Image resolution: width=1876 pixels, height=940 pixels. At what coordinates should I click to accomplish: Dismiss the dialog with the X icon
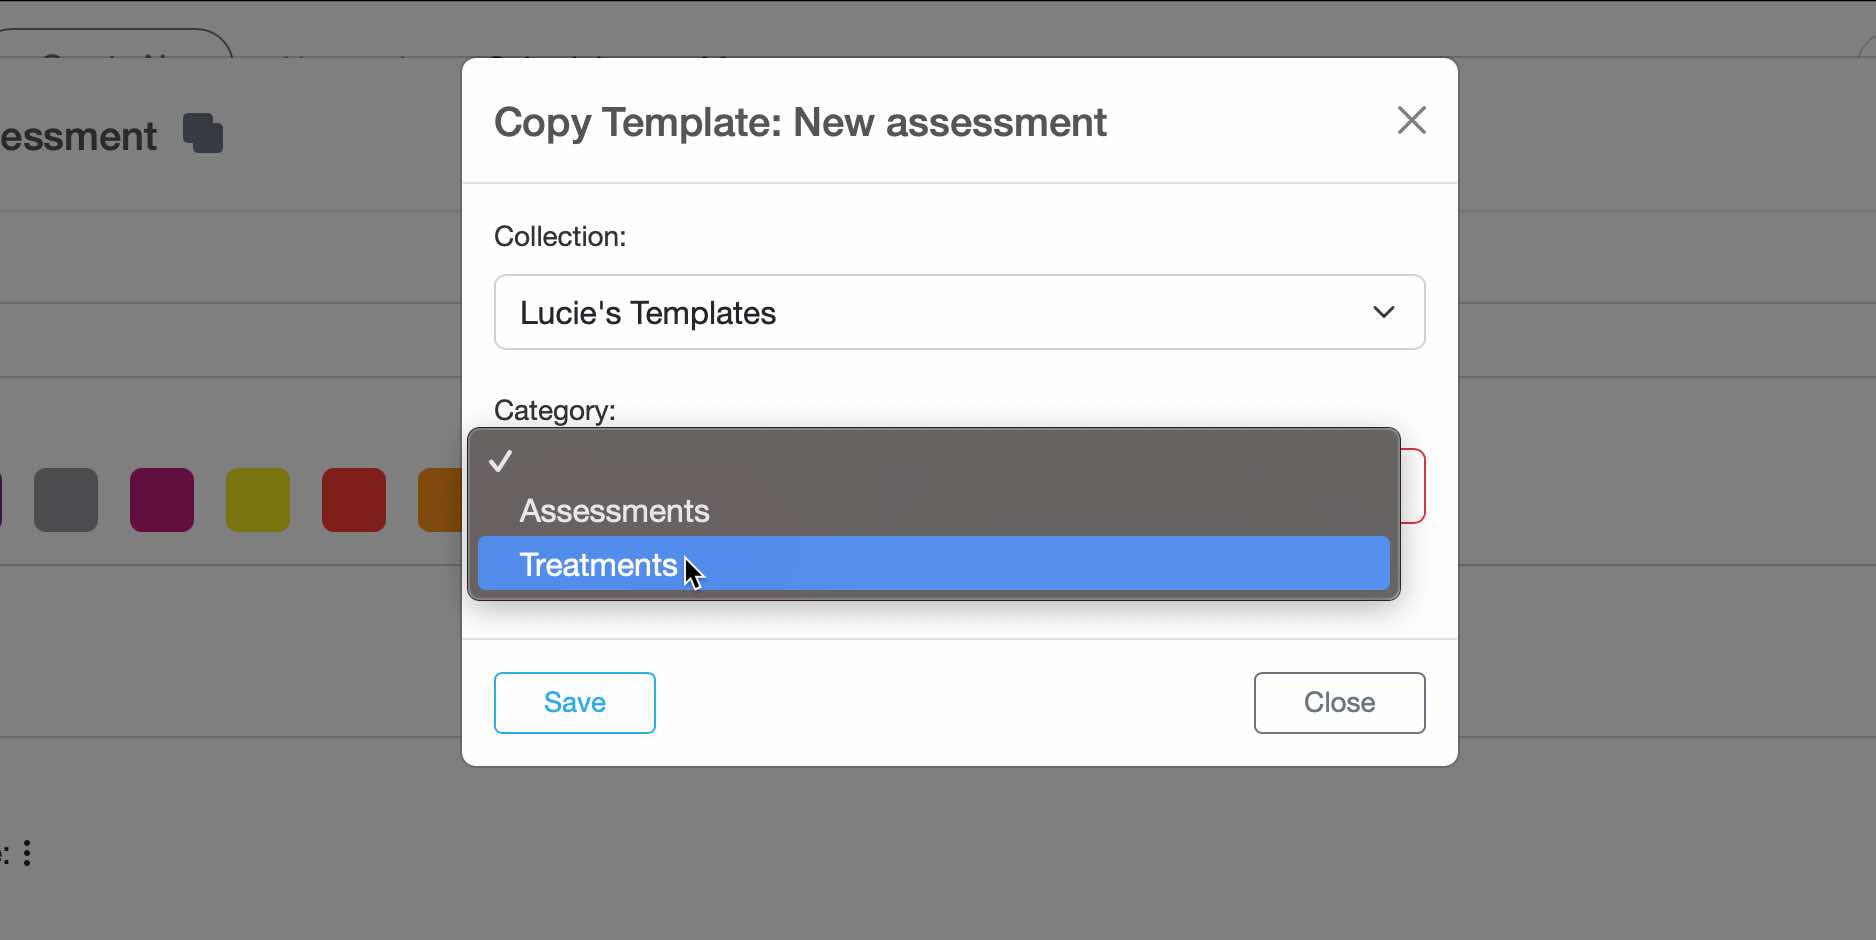click(x=1411, y=120)
